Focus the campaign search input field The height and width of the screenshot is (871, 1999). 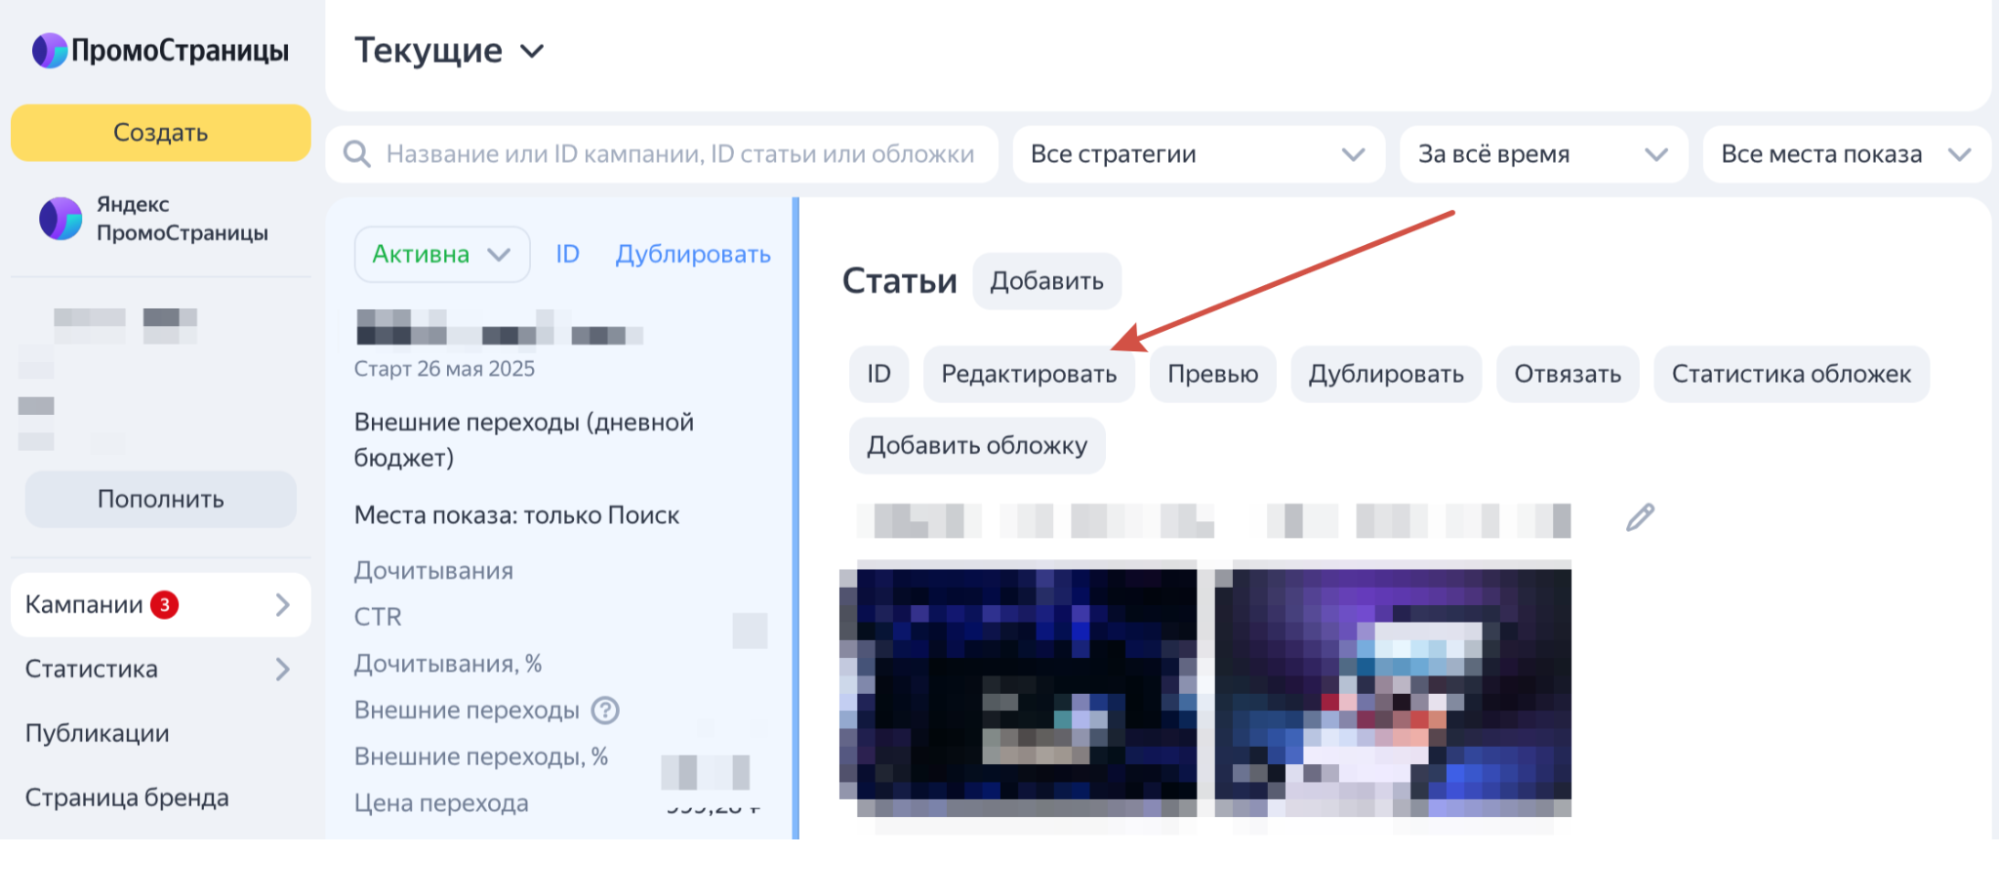pyautogui.click(x=662, y=154)
